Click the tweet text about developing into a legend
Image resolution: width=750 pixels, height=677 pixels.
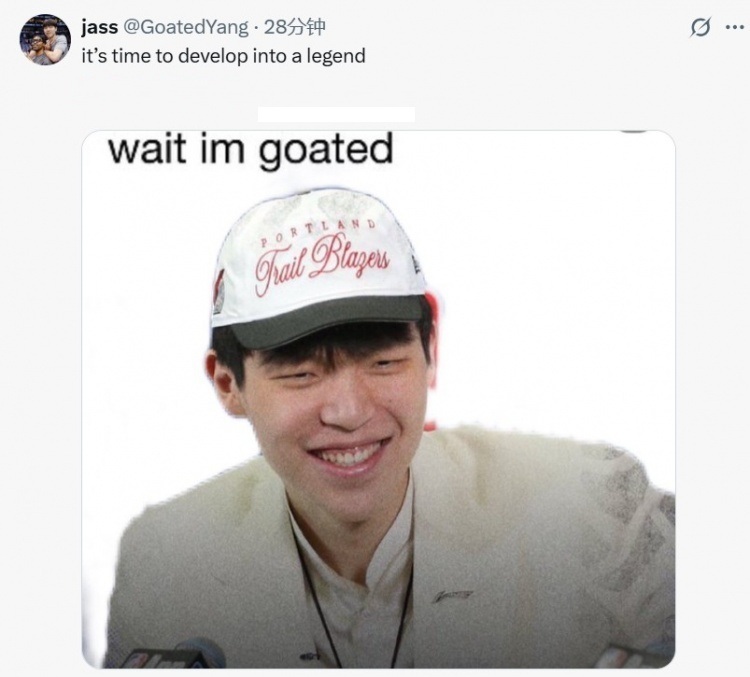(223, 56)
